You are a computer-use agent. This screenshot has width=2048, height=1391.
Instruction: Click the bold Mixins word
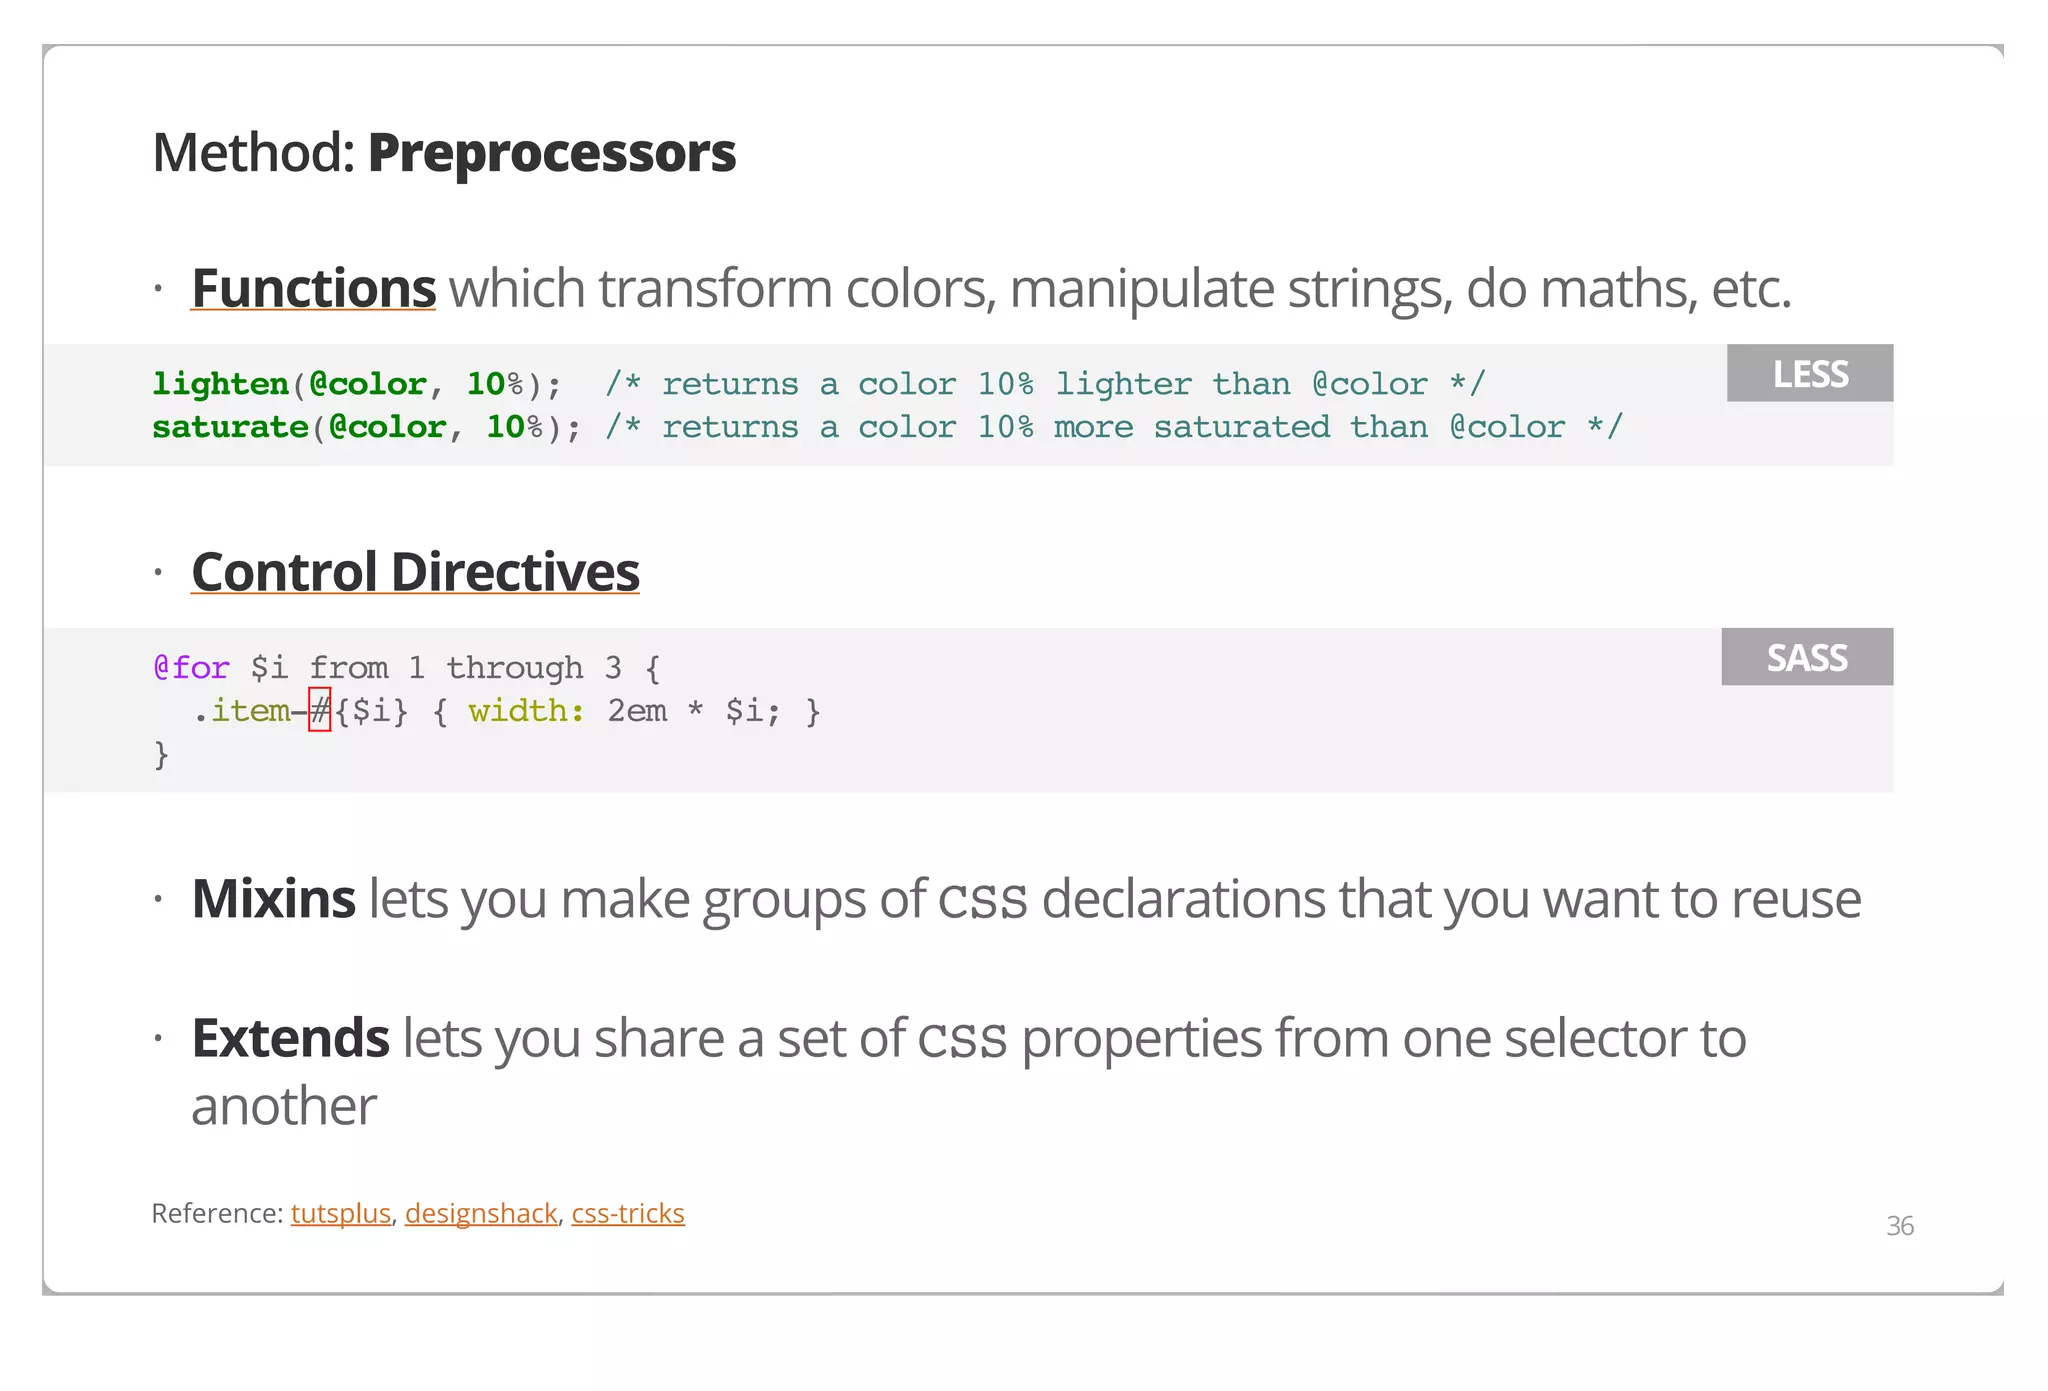273,898
